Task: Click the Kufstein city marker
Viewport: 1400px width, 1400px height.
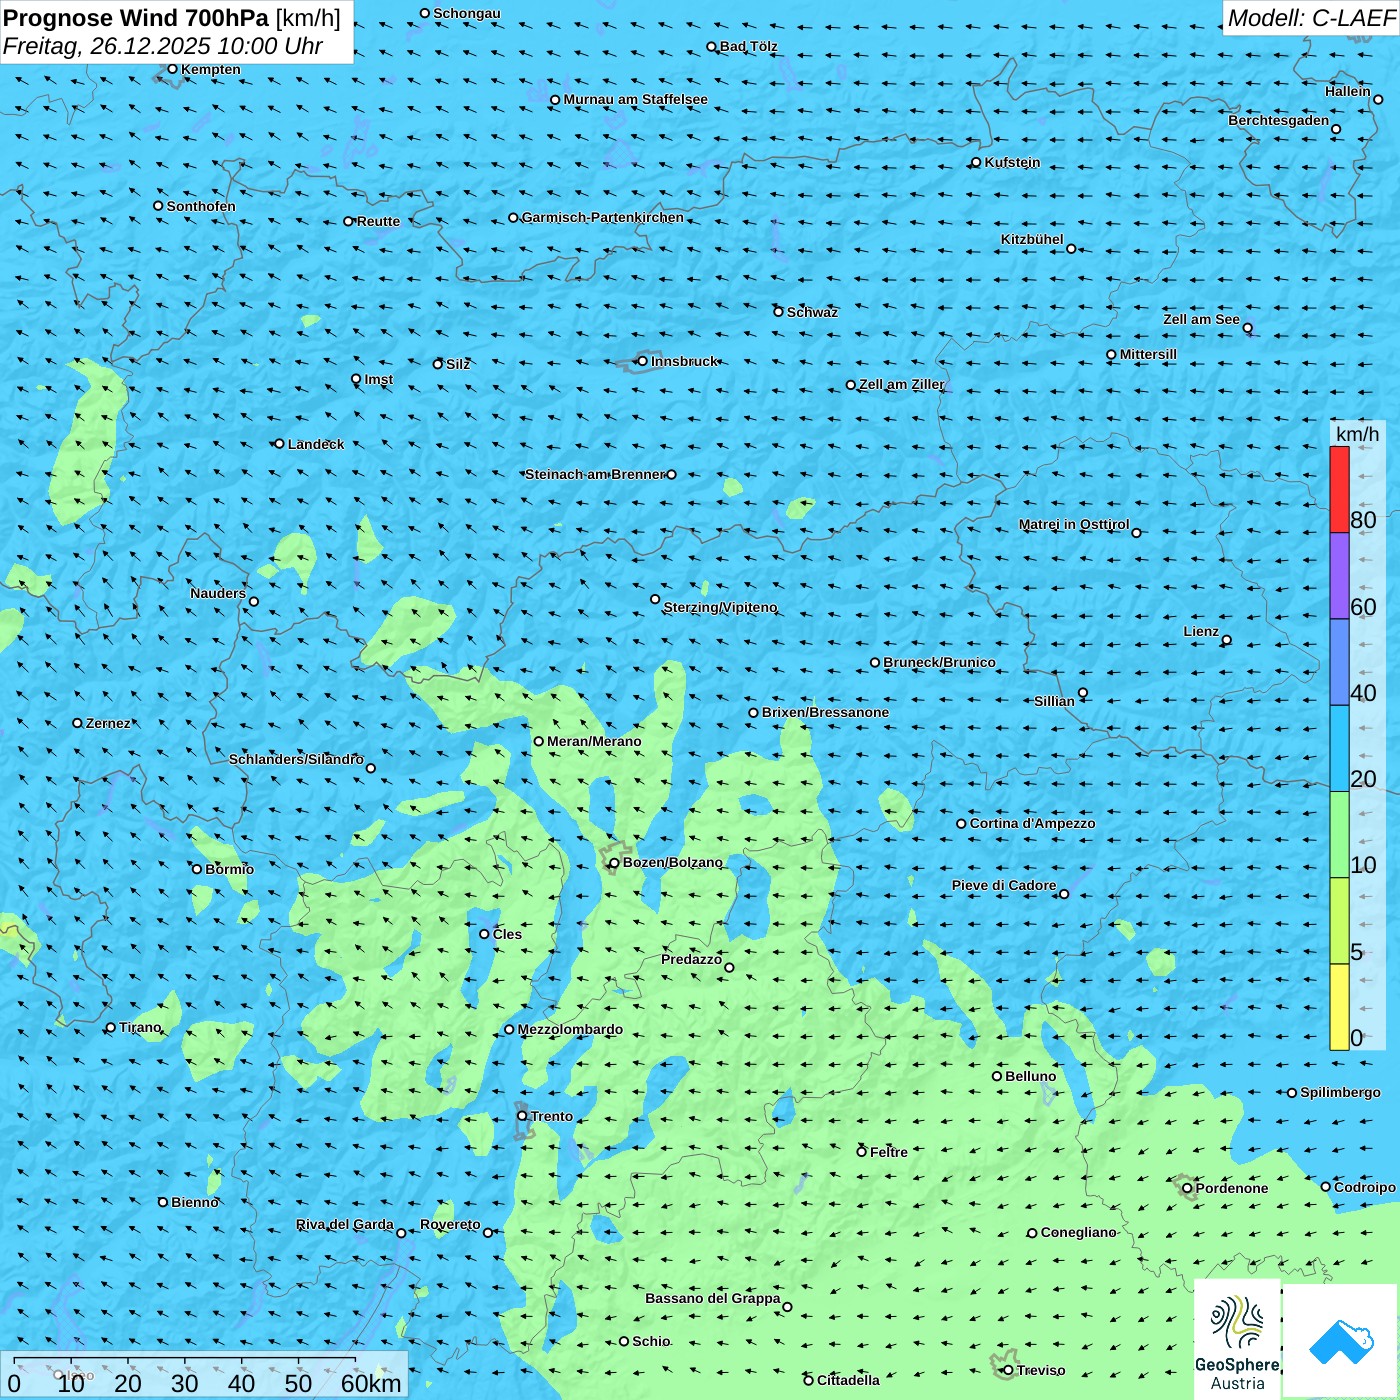Action: (x=976, y=163)
